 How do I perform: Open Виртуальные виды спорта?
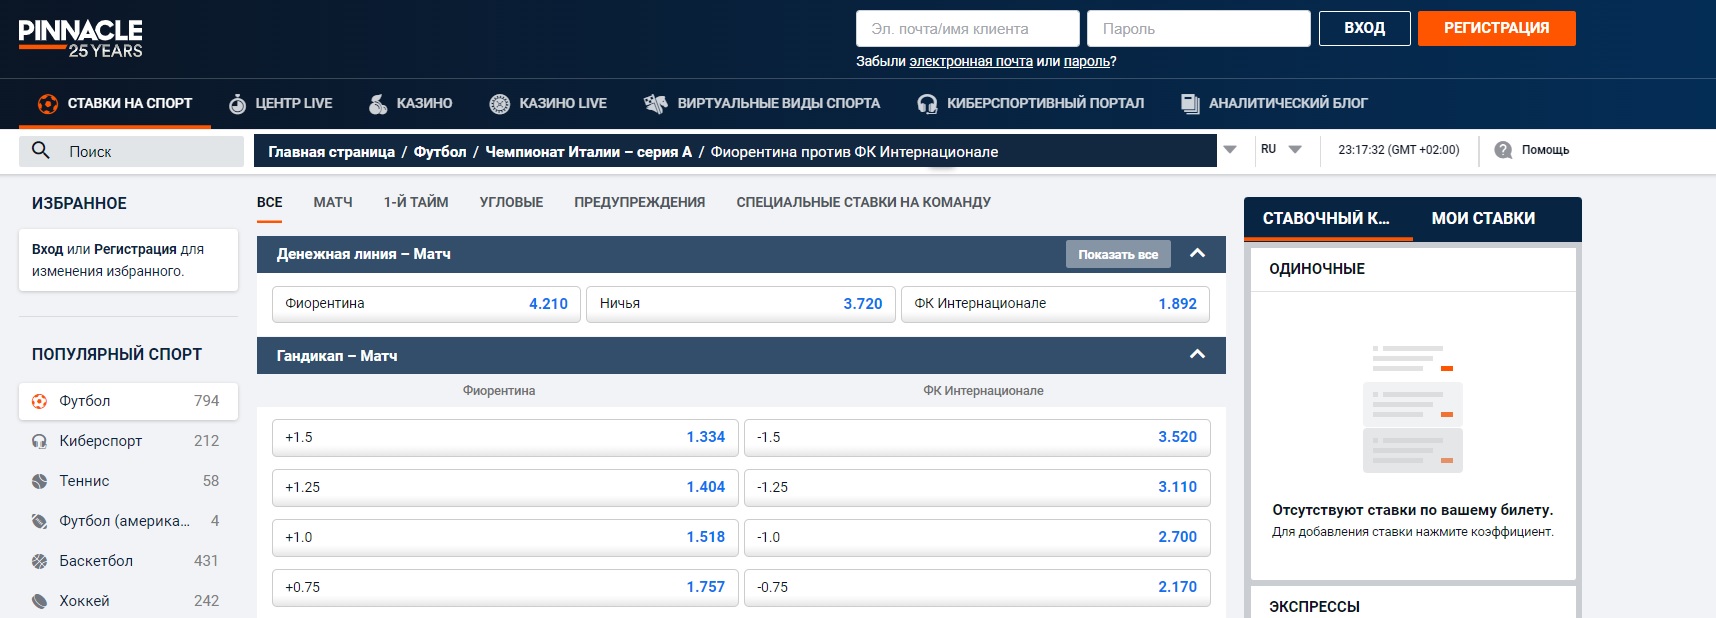pos(762,103)
